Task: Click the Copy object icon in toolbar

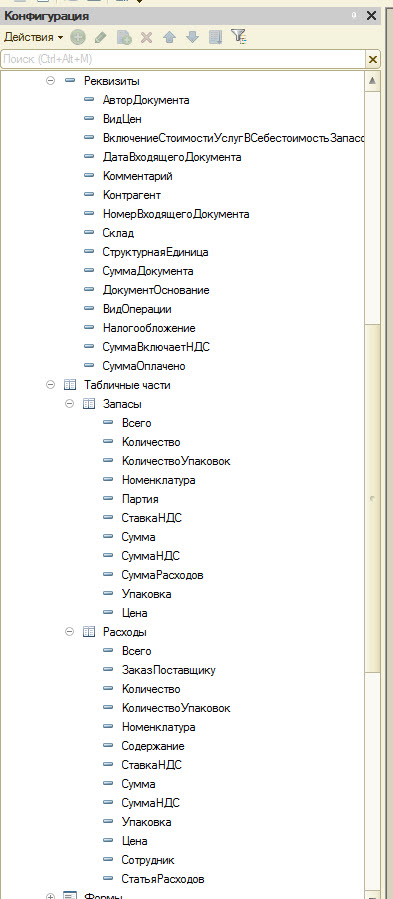Action: click(x=123, y=37)
